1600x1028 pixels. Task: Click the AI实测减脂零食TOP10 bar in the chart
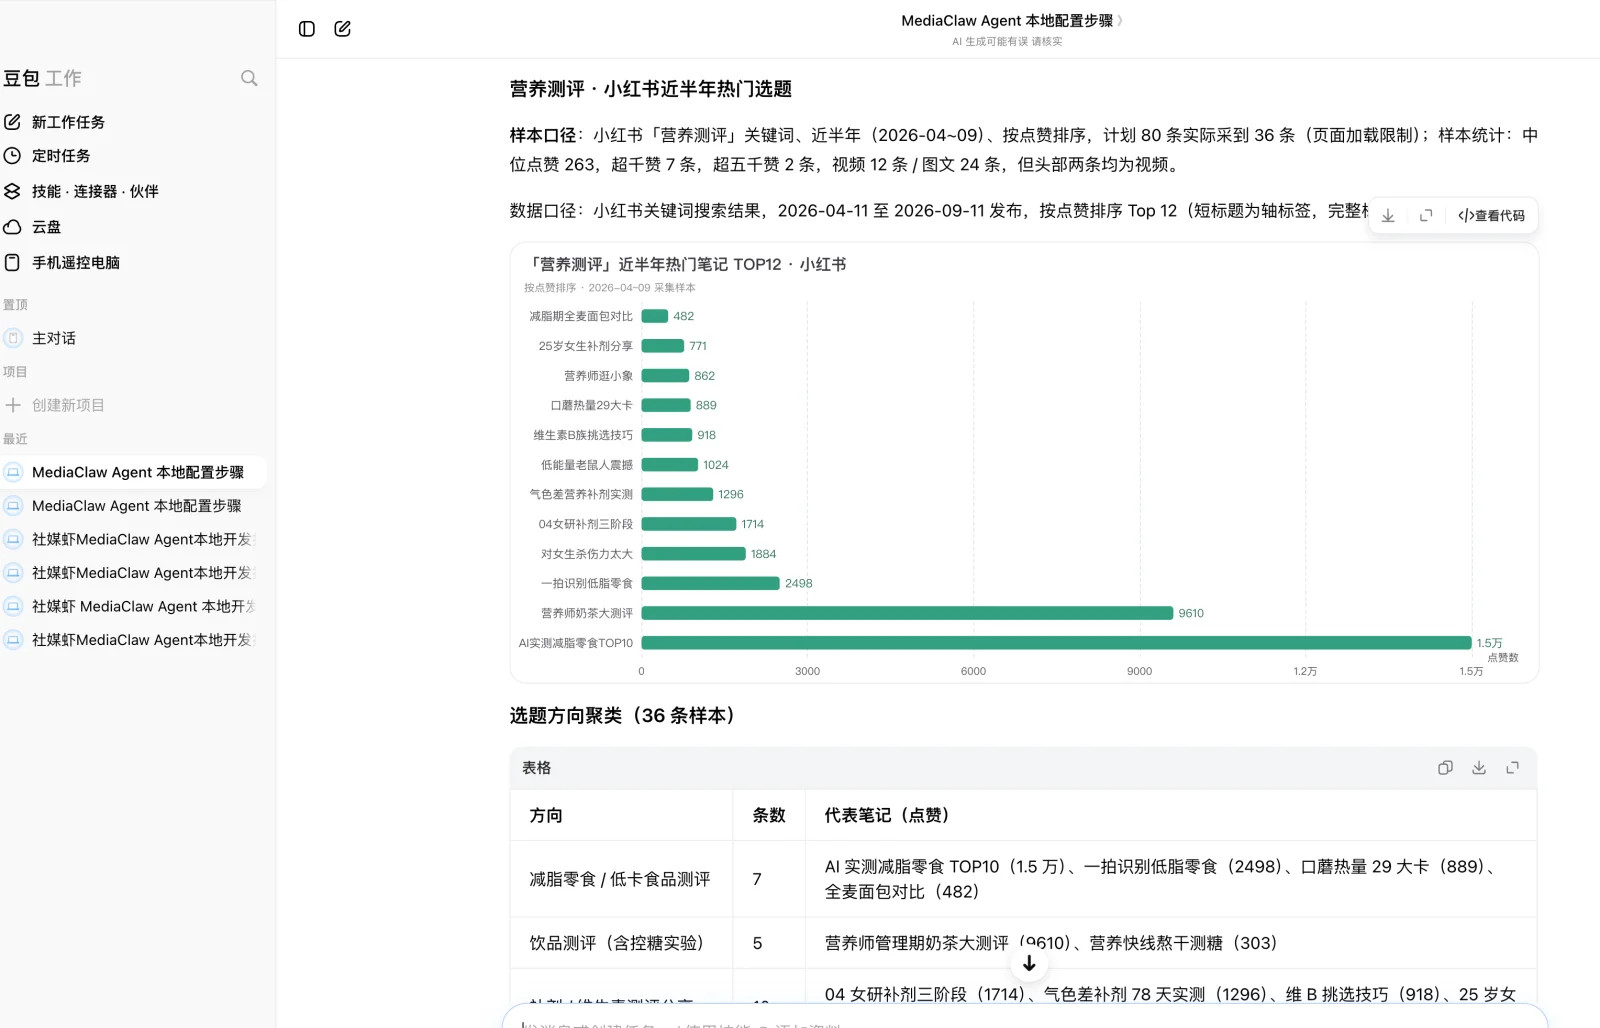1056,643
